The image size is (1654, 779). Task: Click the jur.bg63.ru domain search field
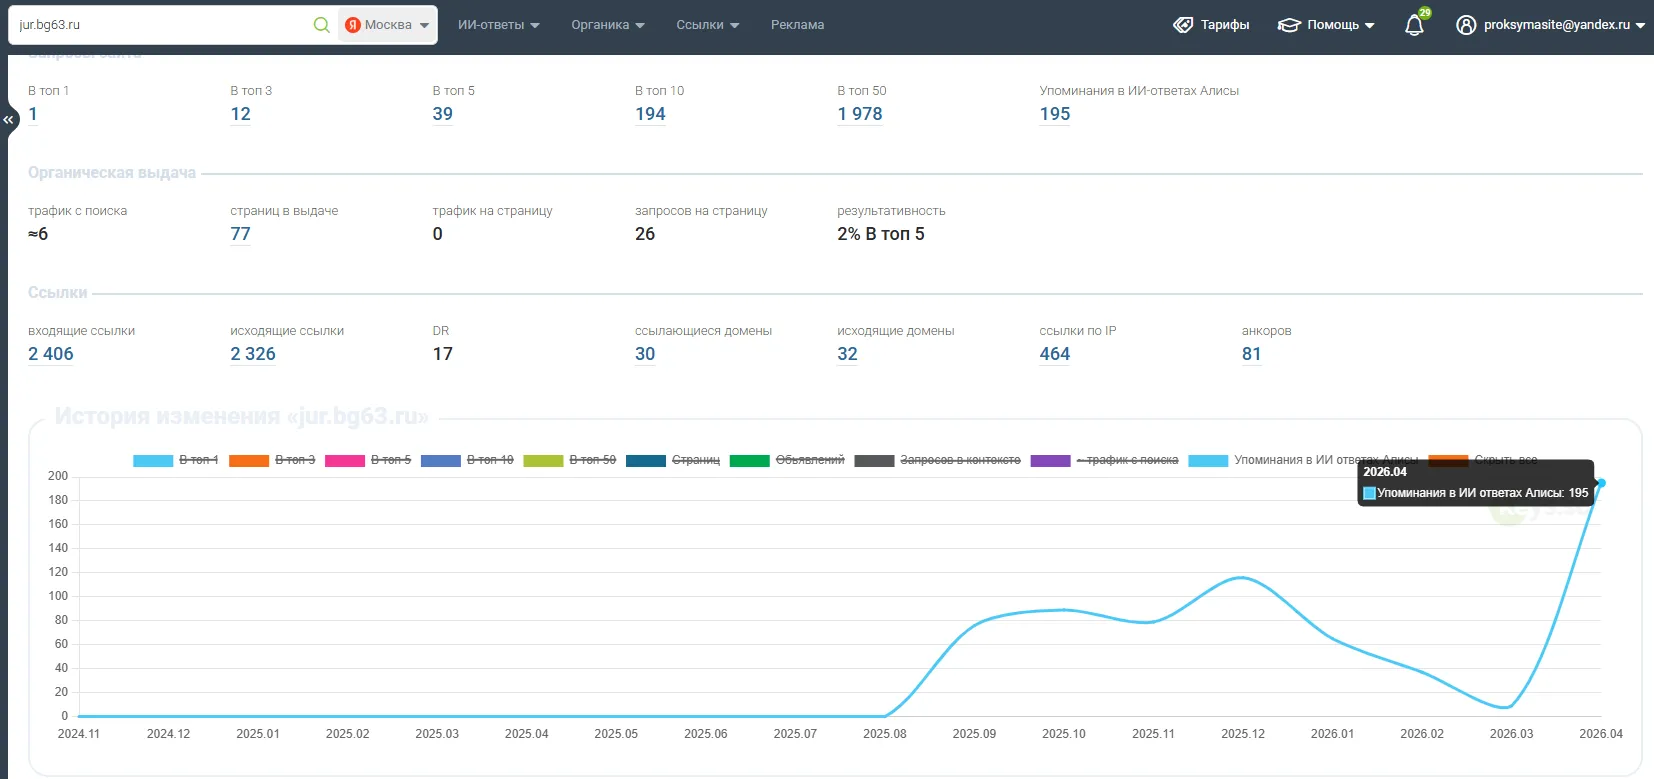point(160,25)
